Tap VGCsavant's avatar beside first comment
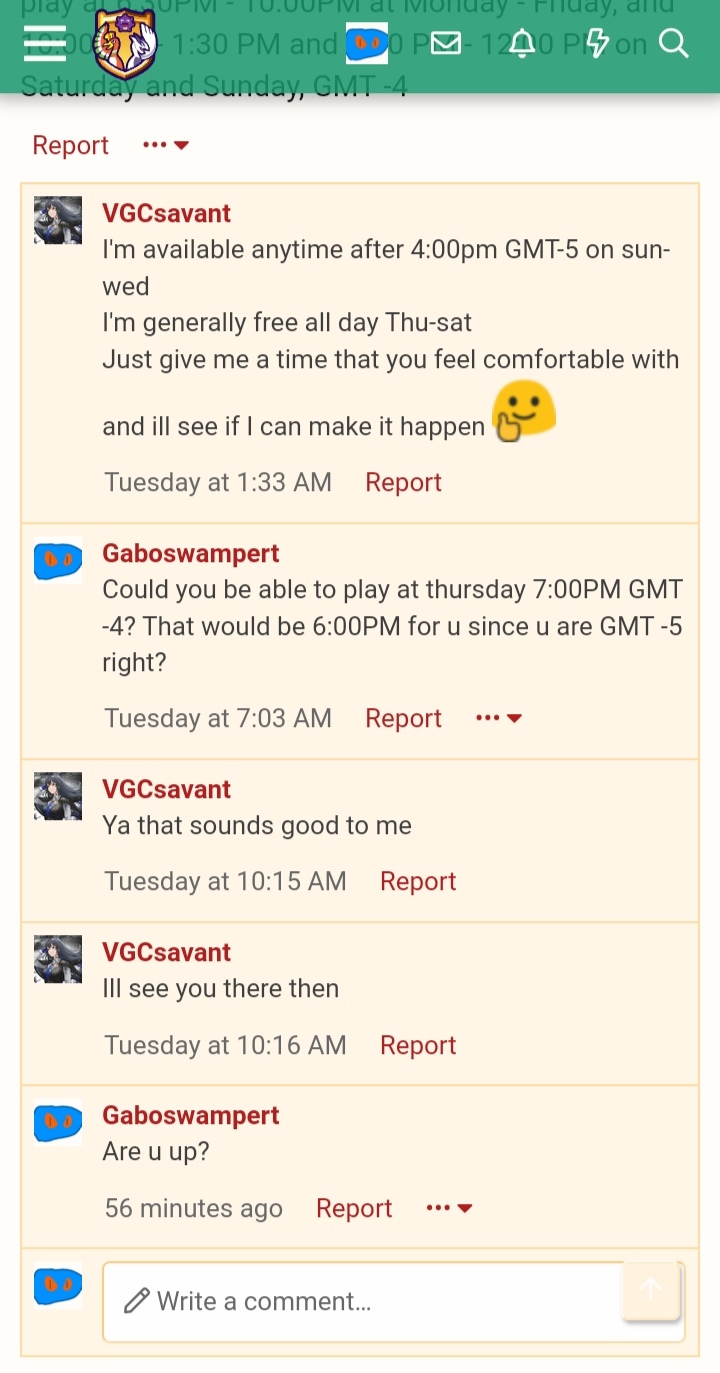Image resolution: width=720 pixels, height=1373 pixels. 58,220
